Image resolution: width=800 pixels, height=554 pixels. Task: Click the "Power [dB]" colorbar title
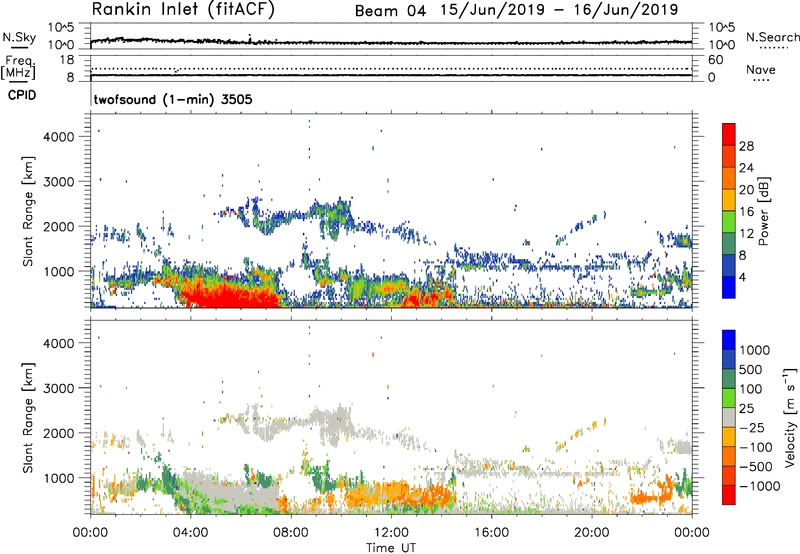coord(763,211)
